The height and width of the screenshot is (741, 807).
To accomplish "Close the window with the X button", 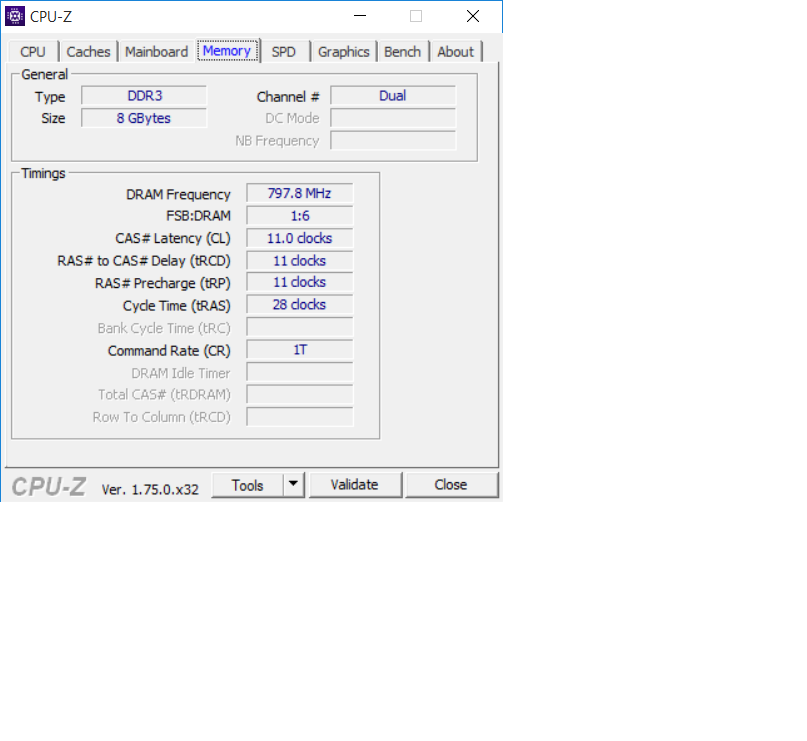I will pyautogui.click(x=473, y=16).
